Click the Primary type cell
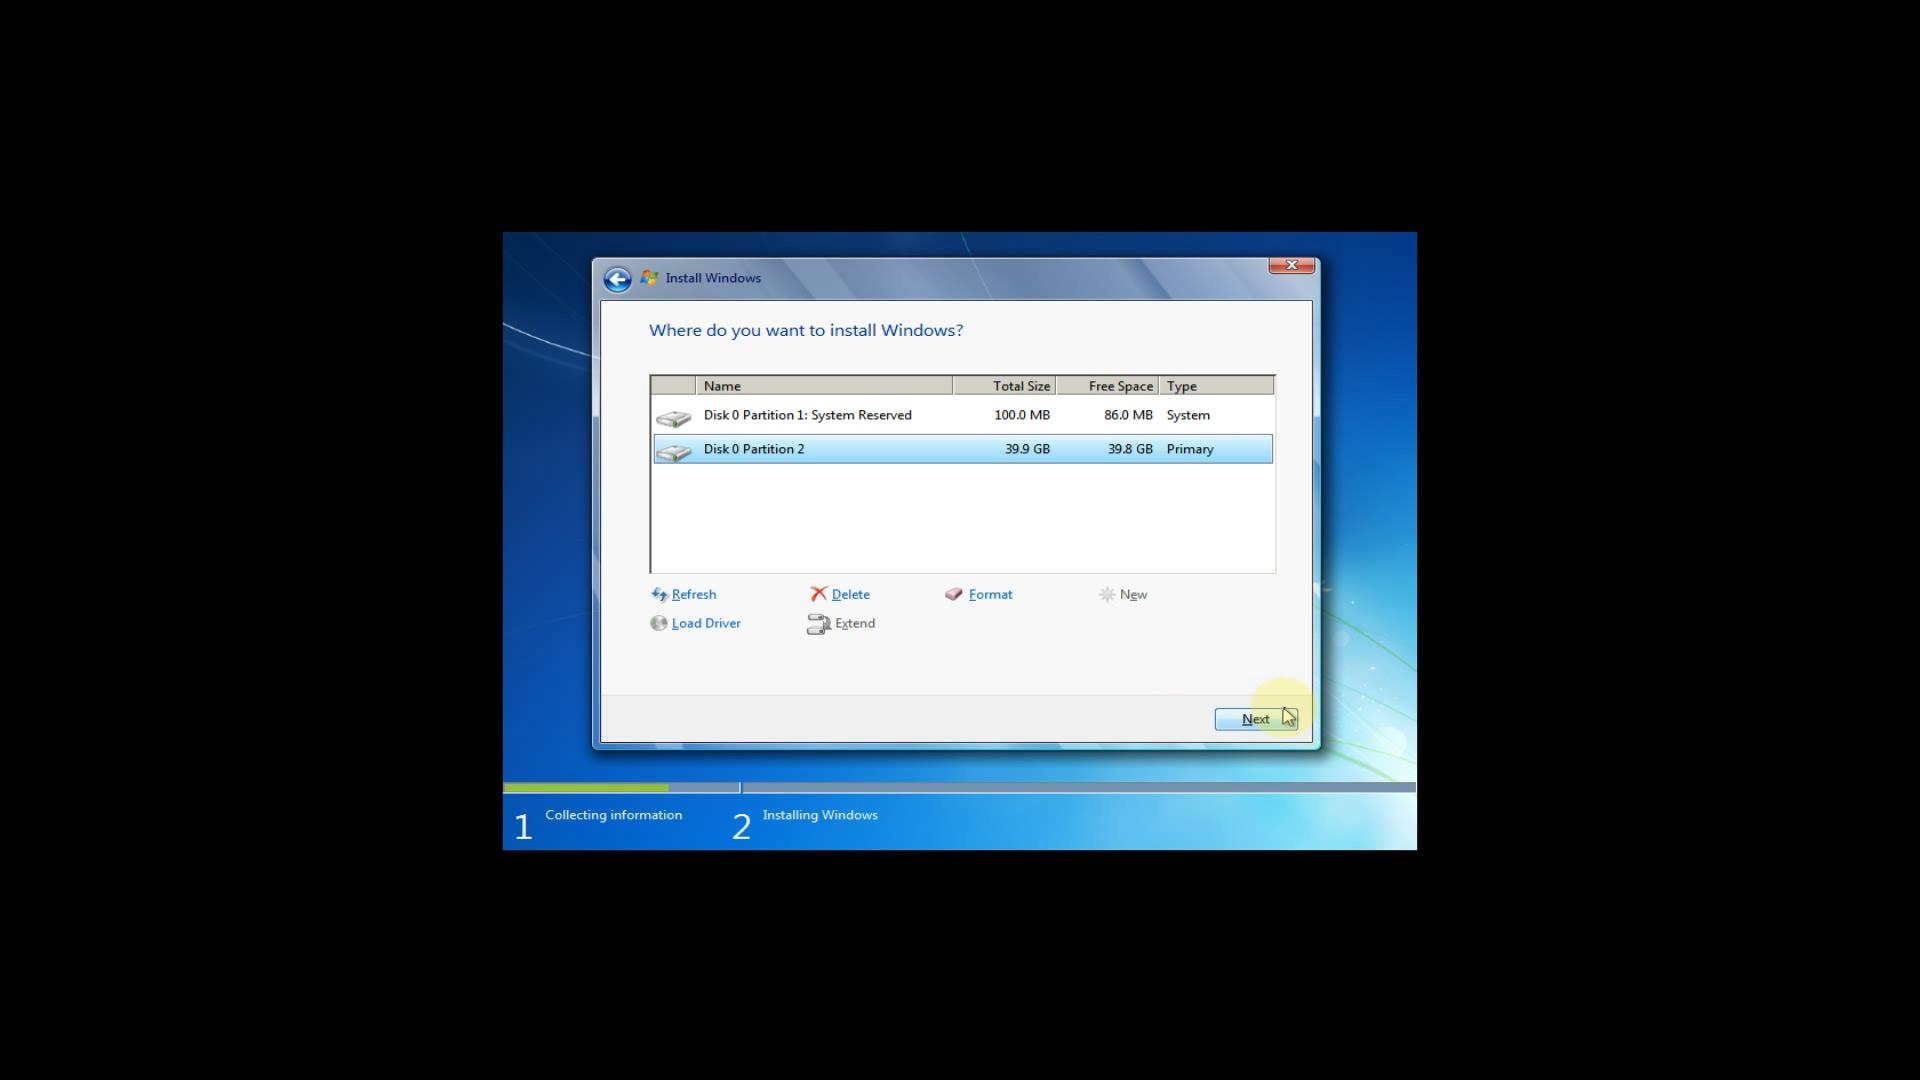Viewport: 1920px width, 1080px height. tap(1190, 449)
